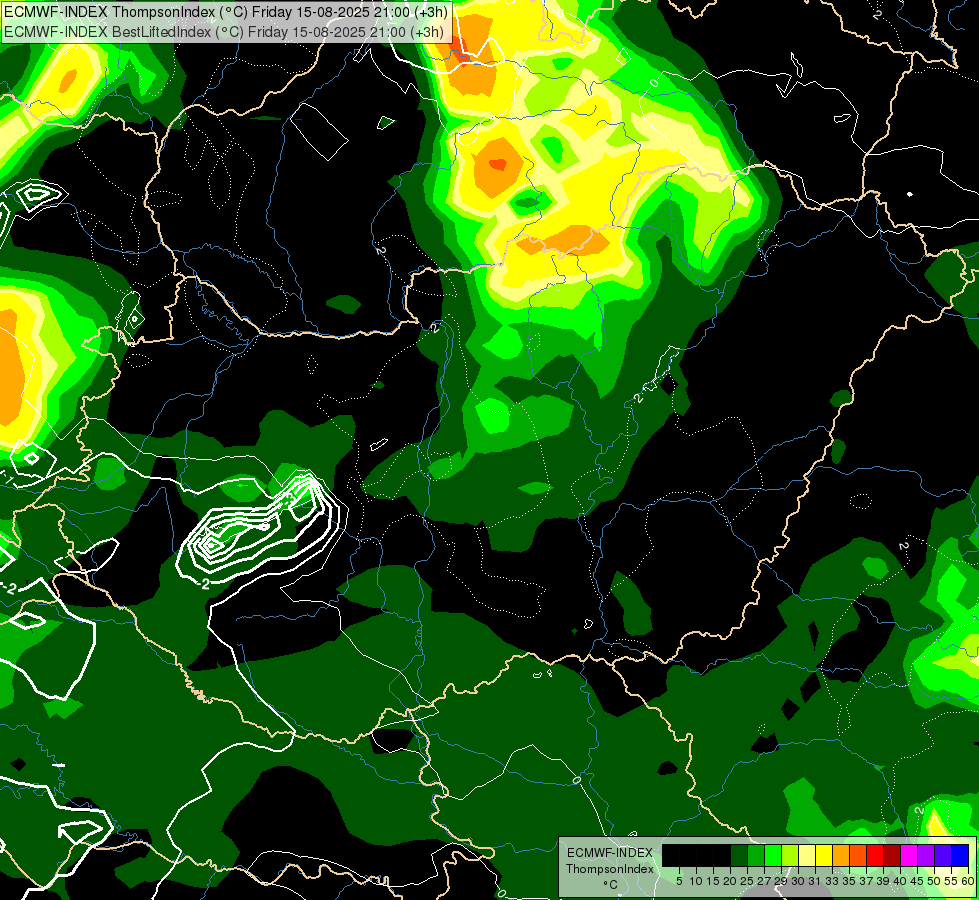
Task: Select the bright red 37-39 legend swatch
Action: click(875, 855)
